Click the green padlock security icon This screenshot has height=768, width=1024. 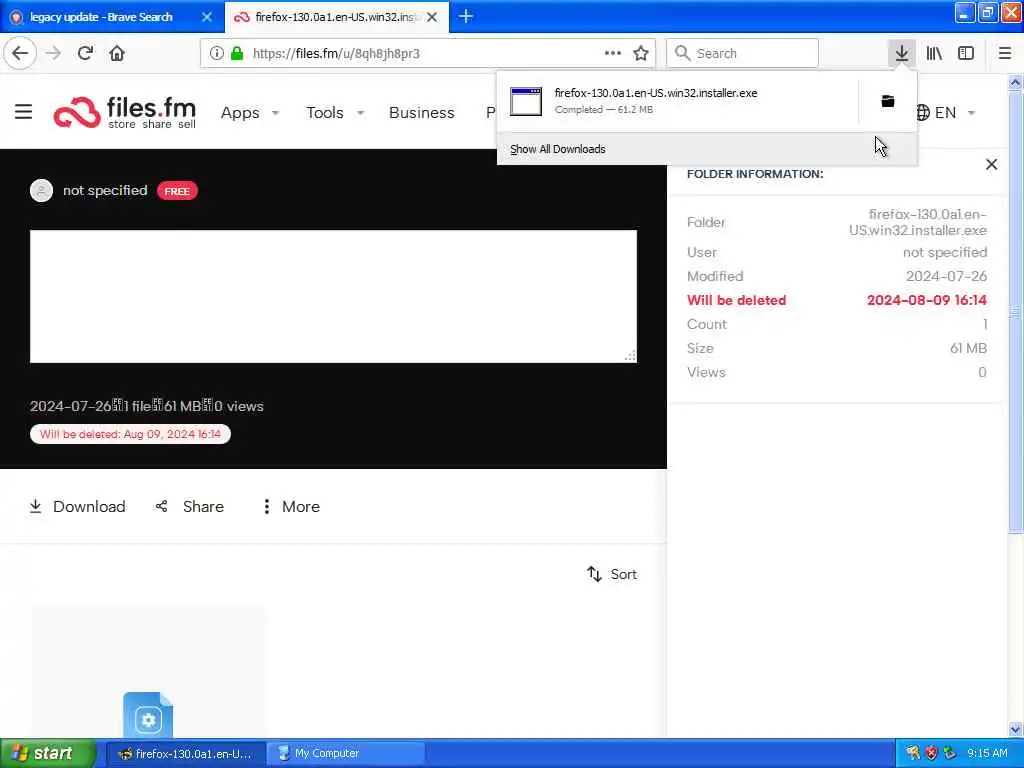[237, 53]
